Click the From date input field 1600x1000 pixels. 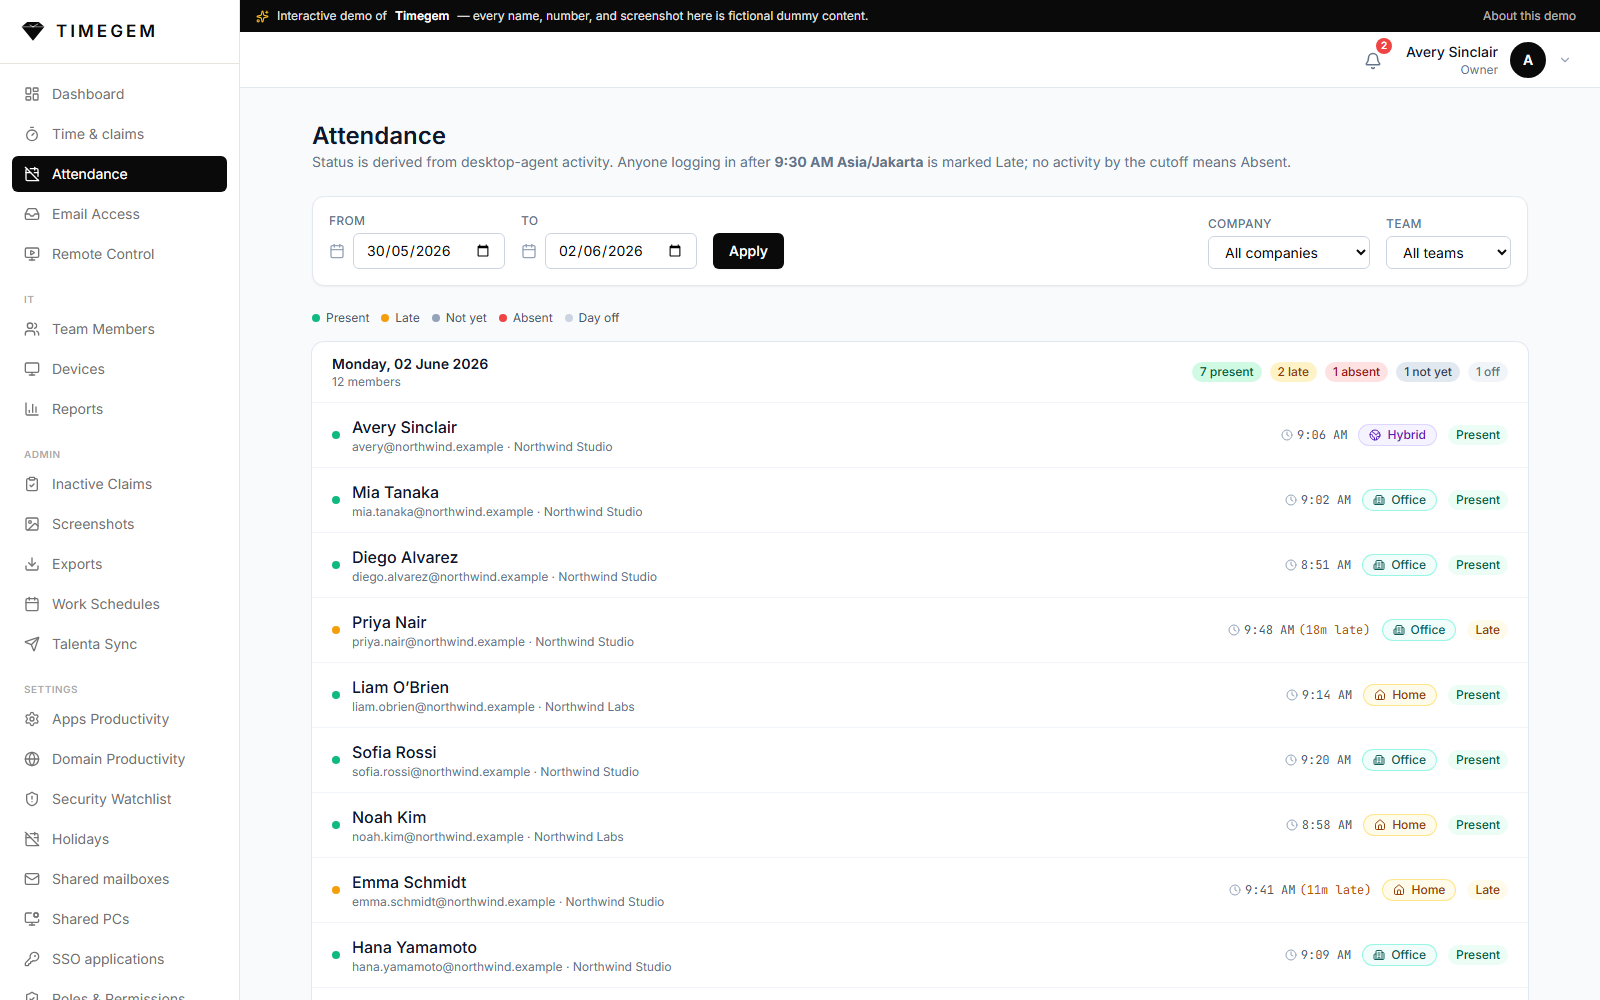pos(429,251)
